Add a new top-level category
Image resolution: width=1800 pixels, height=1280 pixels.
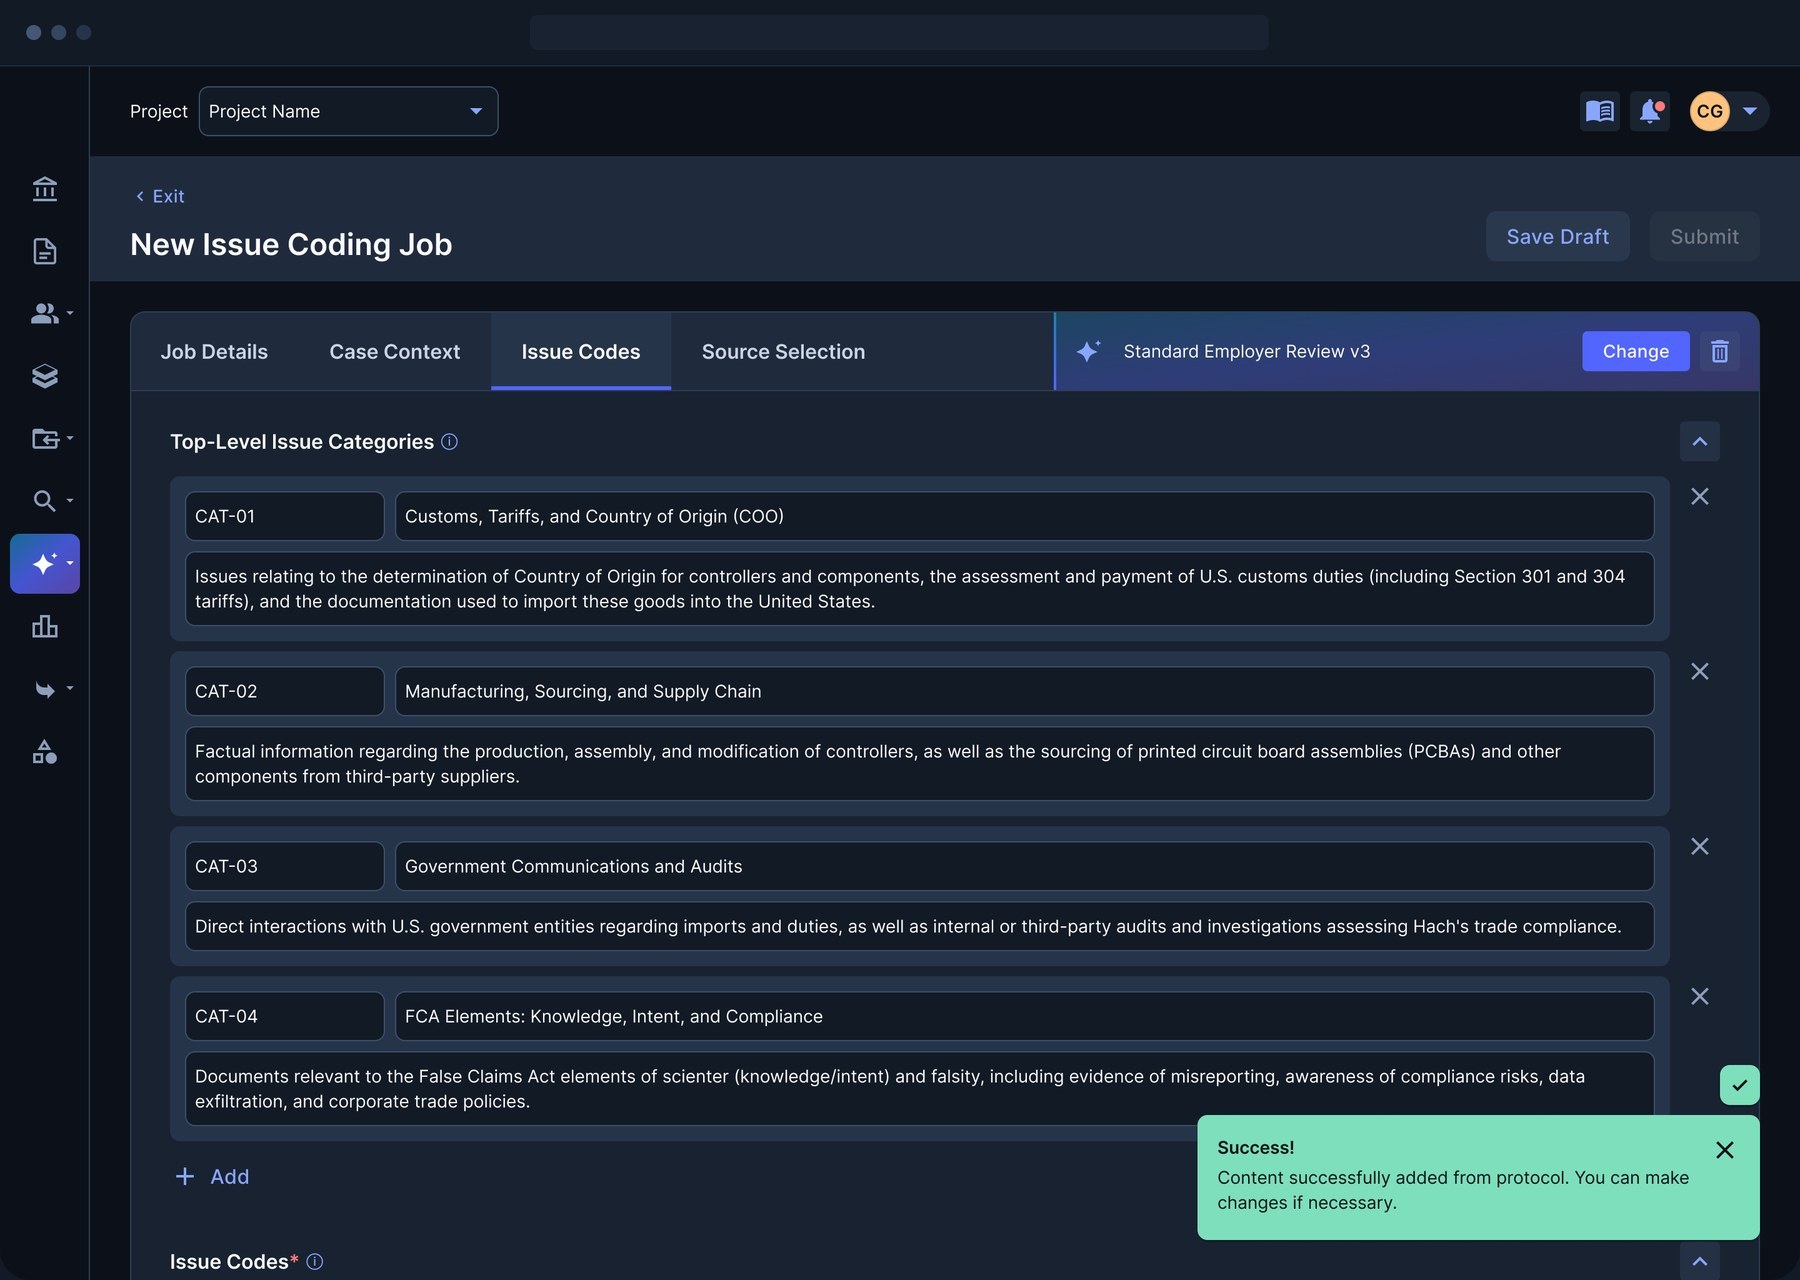point(212,1176)
